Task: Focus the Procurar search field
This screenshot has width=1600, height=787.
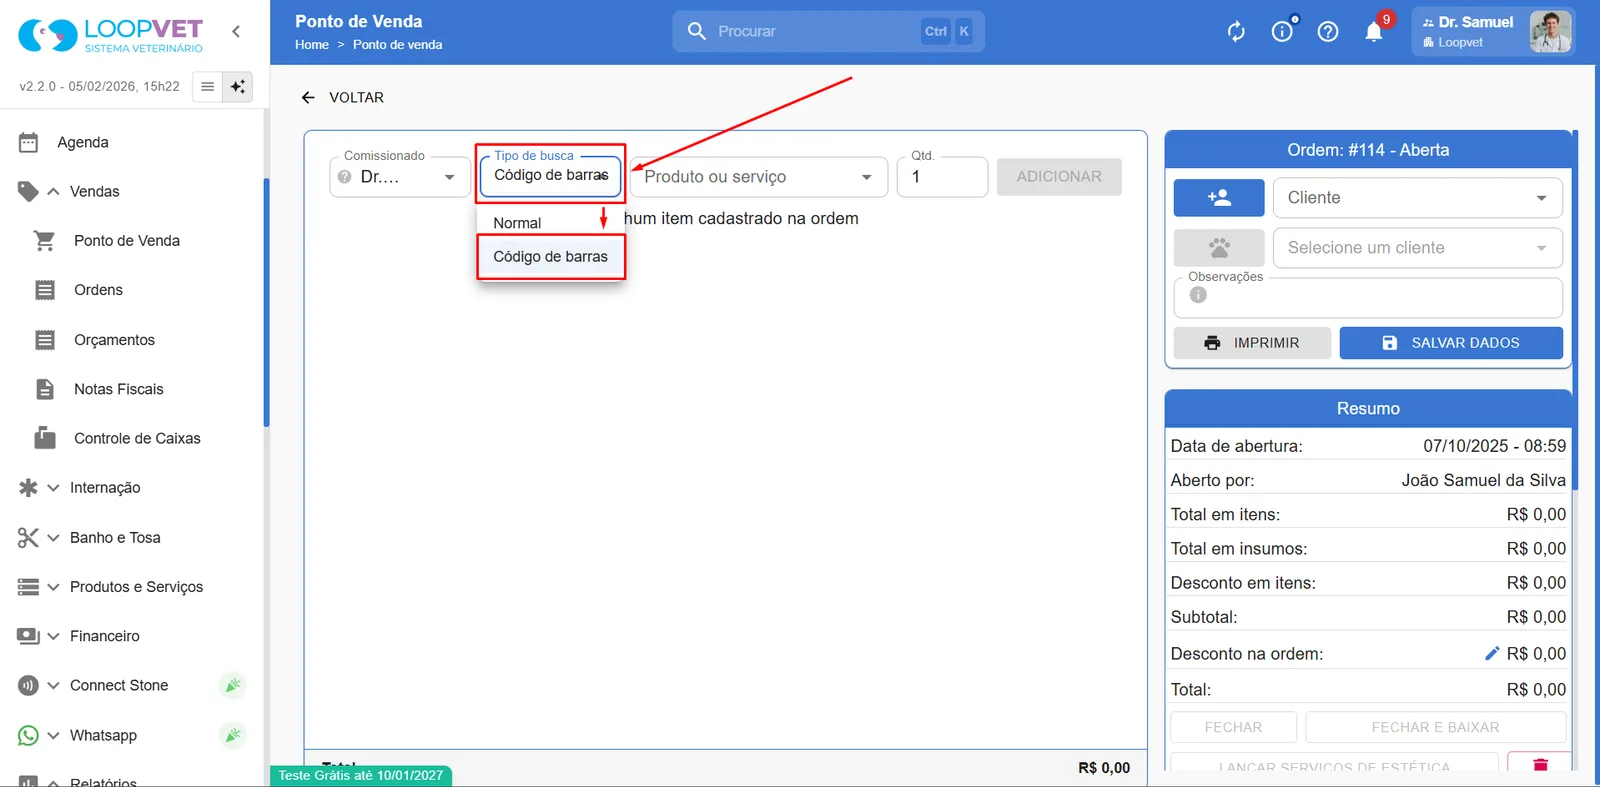Action: coord(828,31)
